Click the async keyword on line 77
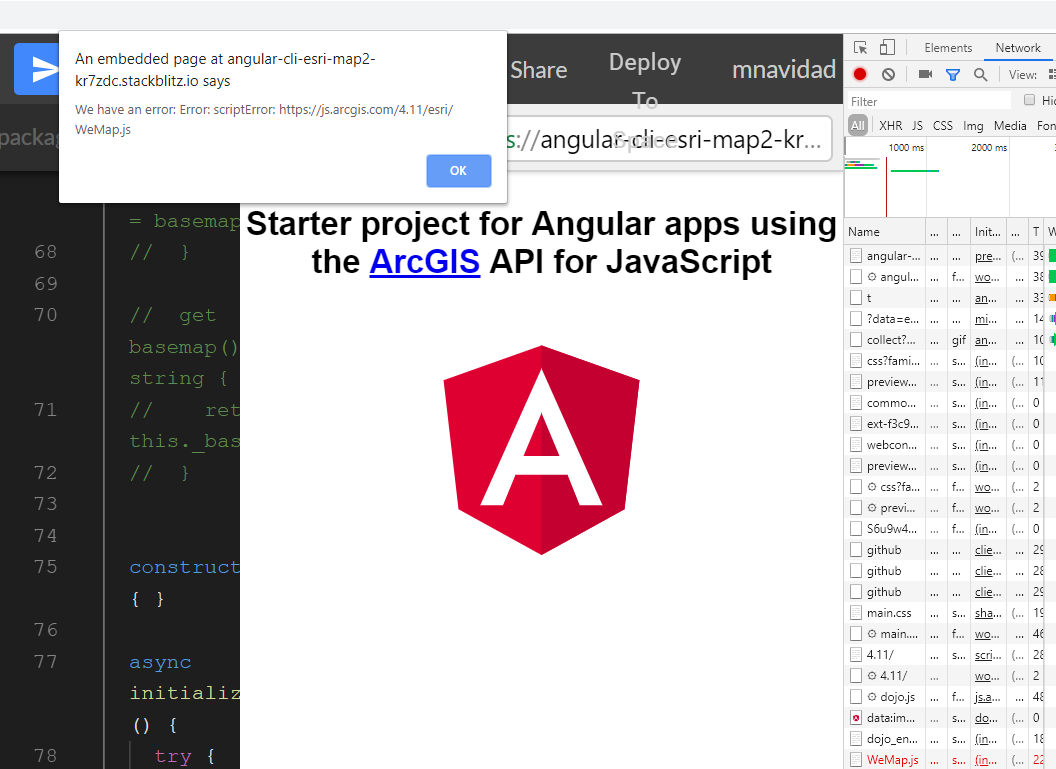The height and width of the screenshot is (769, 1056). point(160,663)
